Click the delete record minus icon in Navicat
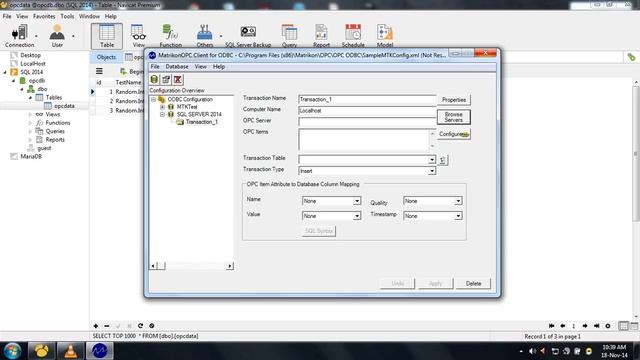The image size is (640, 360). click(107, 326)
